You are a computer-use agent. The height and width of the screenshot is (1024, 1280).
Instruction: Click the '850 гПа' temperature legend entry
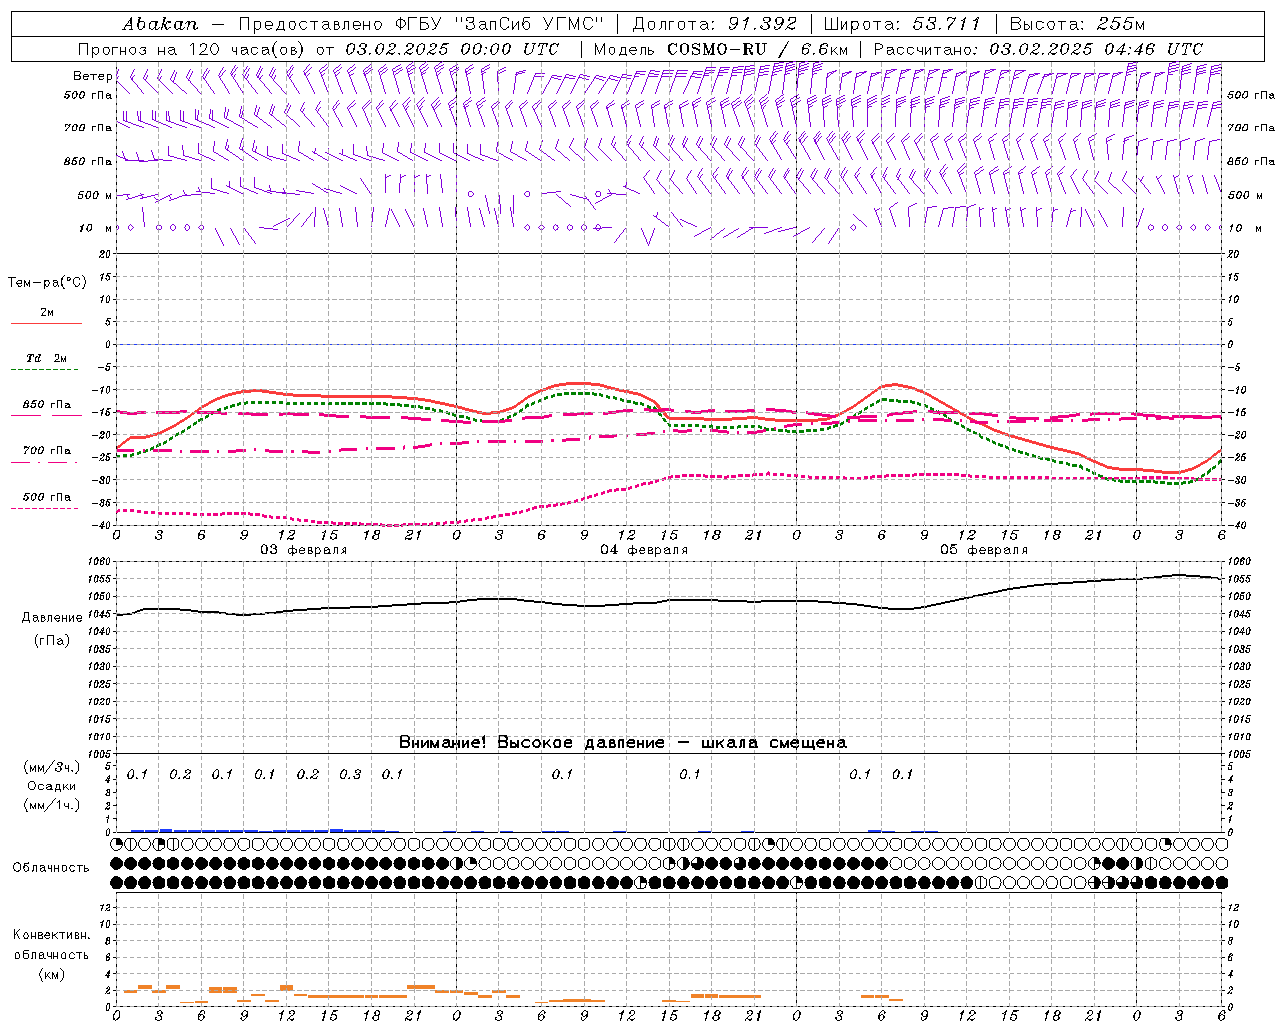click(47, 405)
